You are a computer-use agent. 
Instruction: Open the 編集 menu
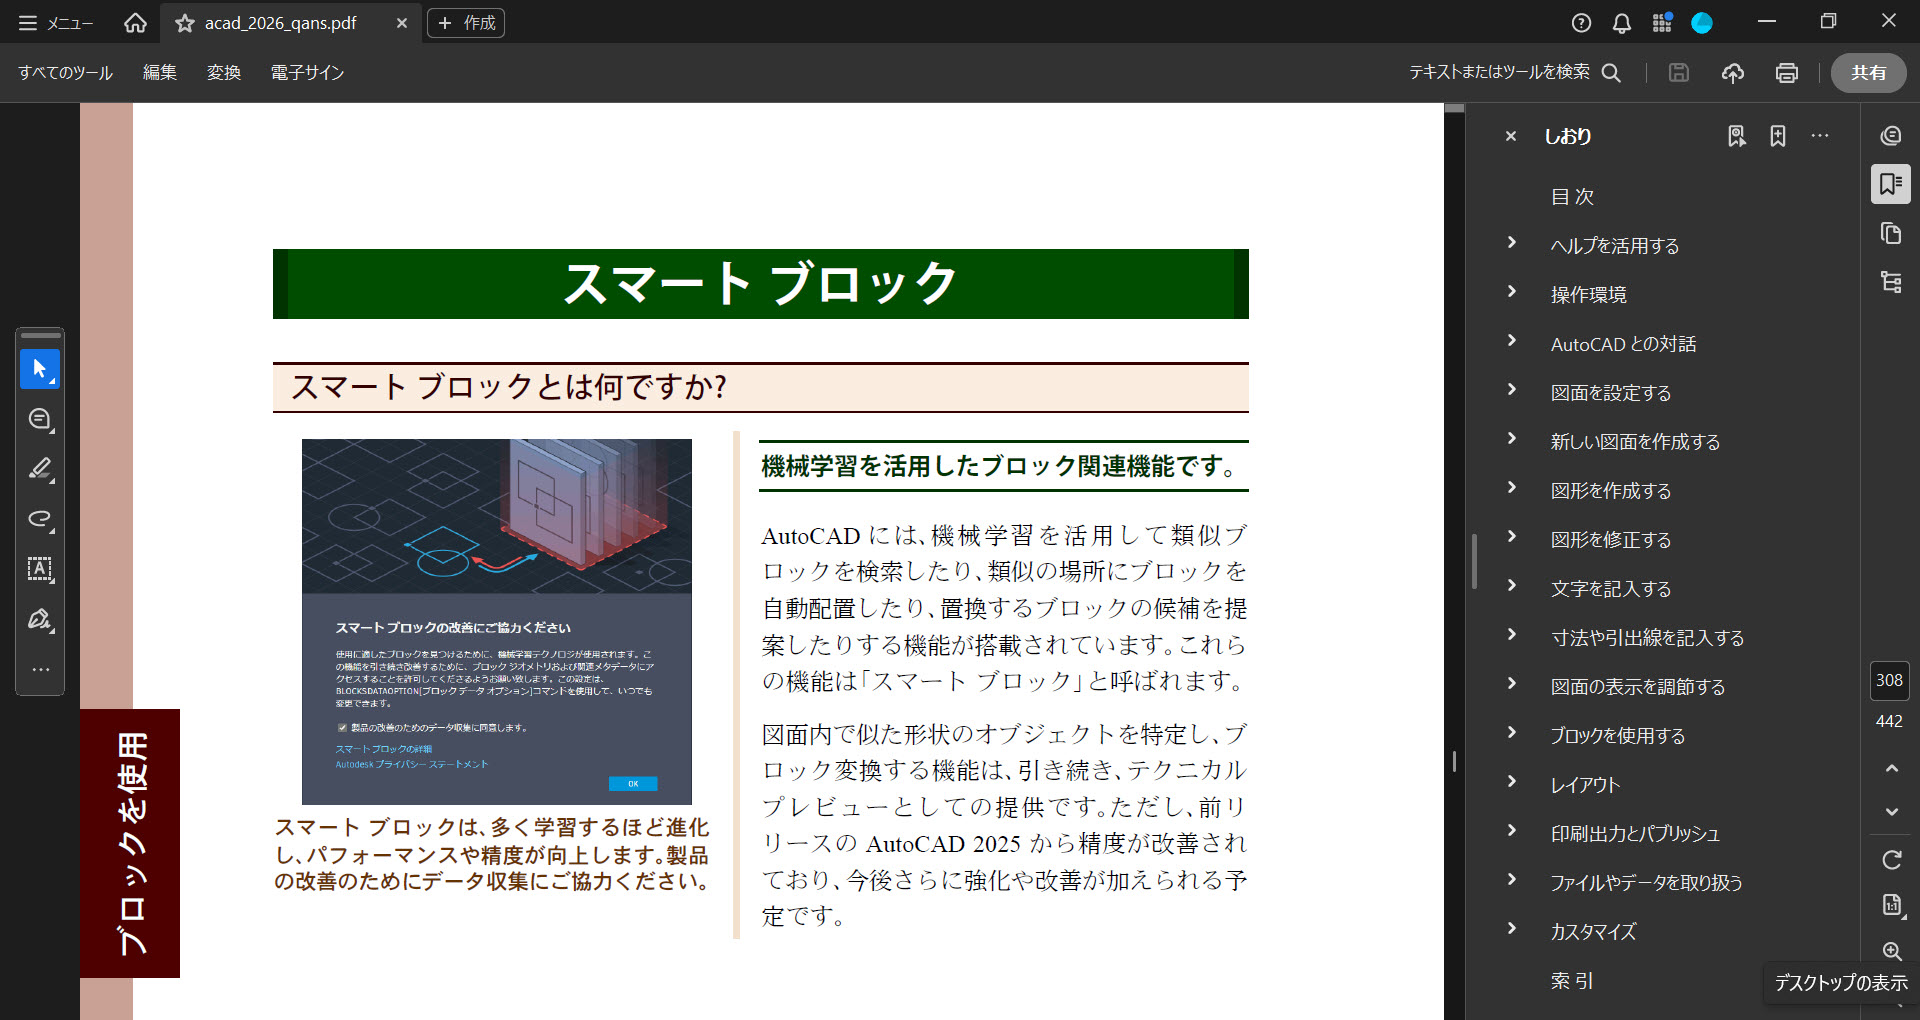(159, 72)
